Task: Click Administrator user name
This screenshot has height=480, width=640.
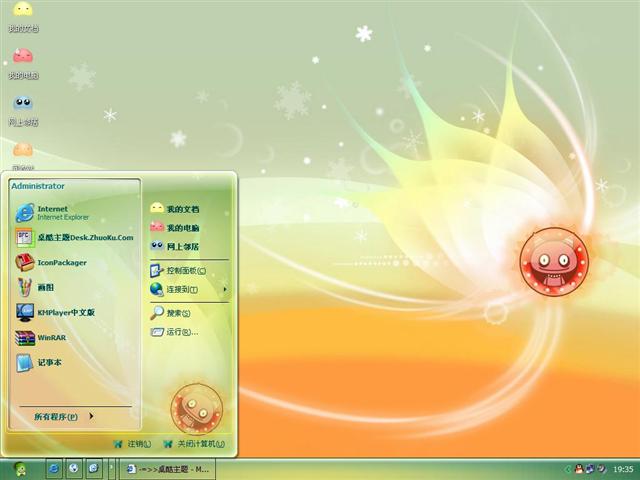Action: [x=38, y=186]
